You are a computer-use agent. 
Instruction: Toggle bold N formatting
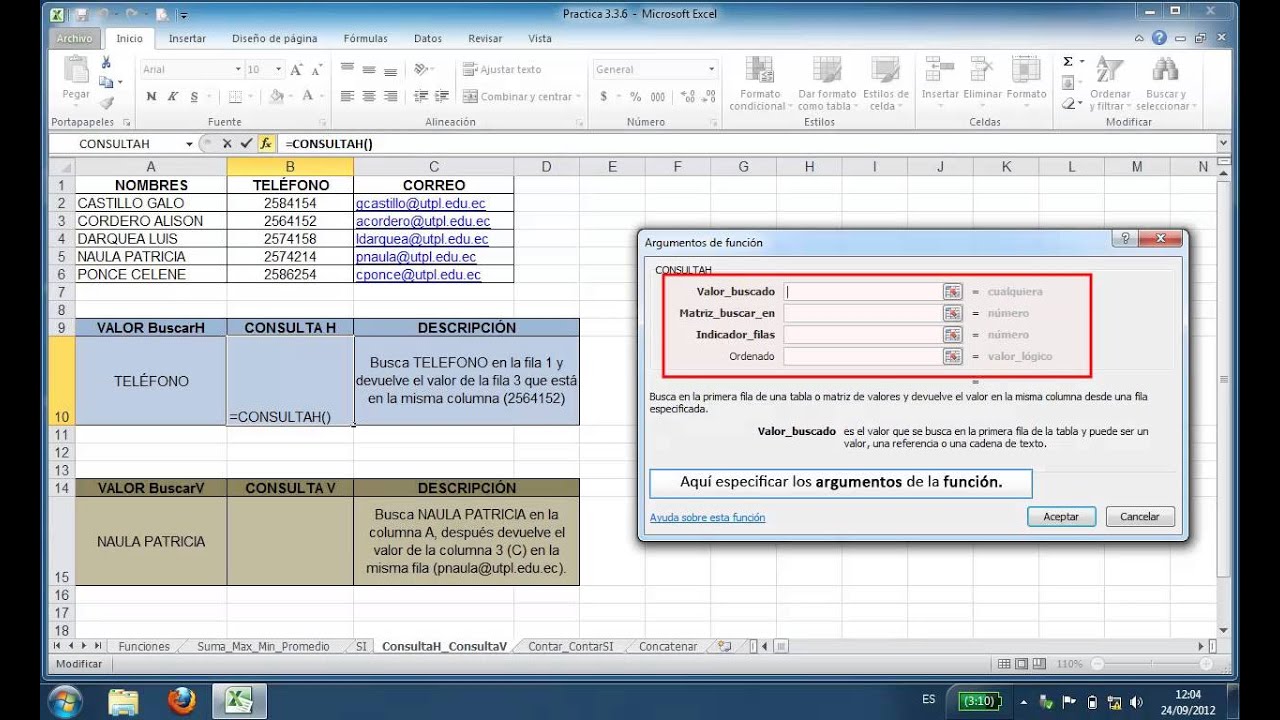pyautogui.click(x=151, y=97)
